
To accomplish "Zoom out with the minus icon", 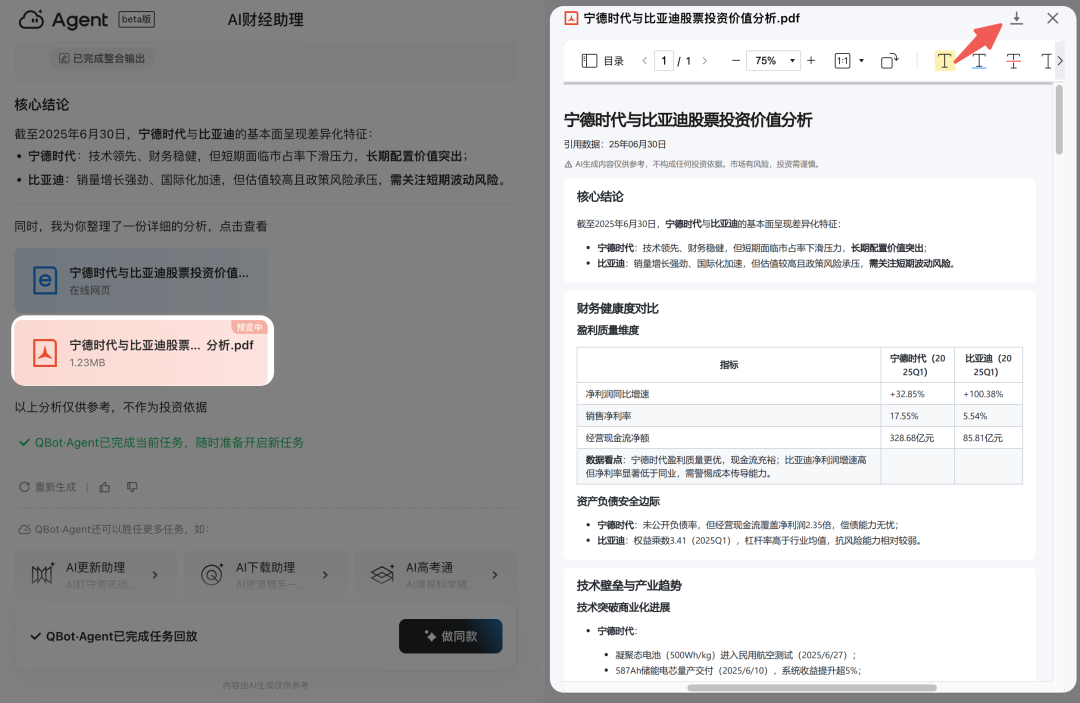I will click(736, 61).
